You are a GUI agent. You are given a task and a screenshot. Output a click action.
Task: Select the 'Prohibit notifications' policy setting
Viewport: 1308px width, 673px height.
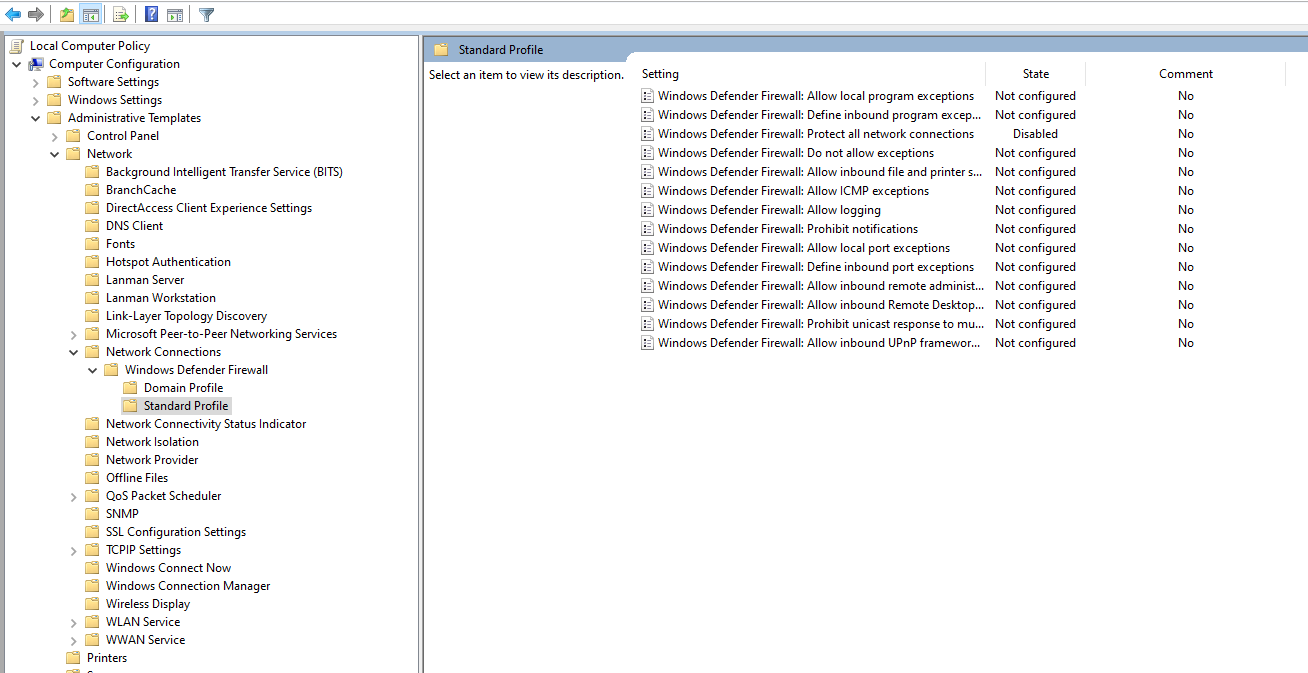(787, 229)
